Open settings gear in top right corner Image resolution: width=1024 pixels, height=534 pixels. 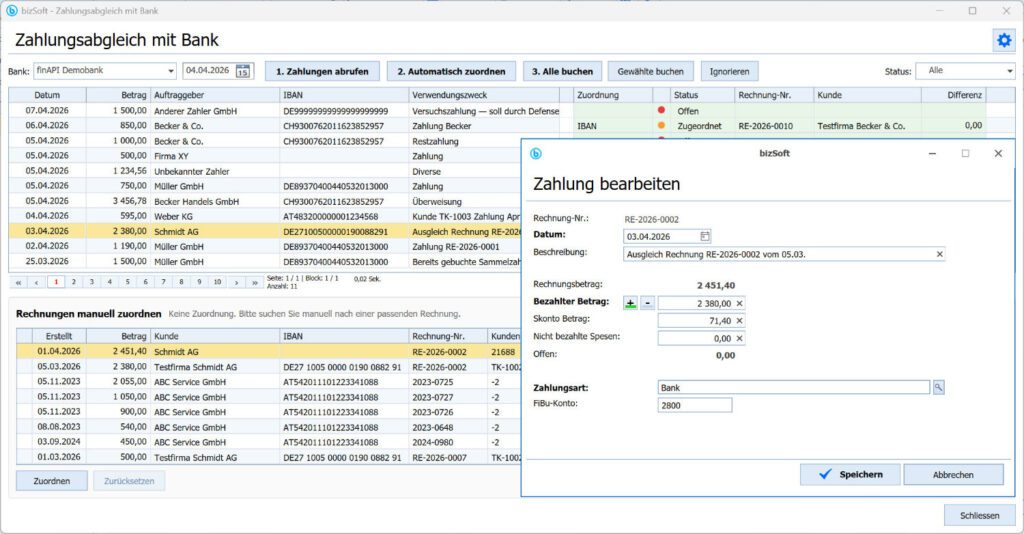[1004, 40]
